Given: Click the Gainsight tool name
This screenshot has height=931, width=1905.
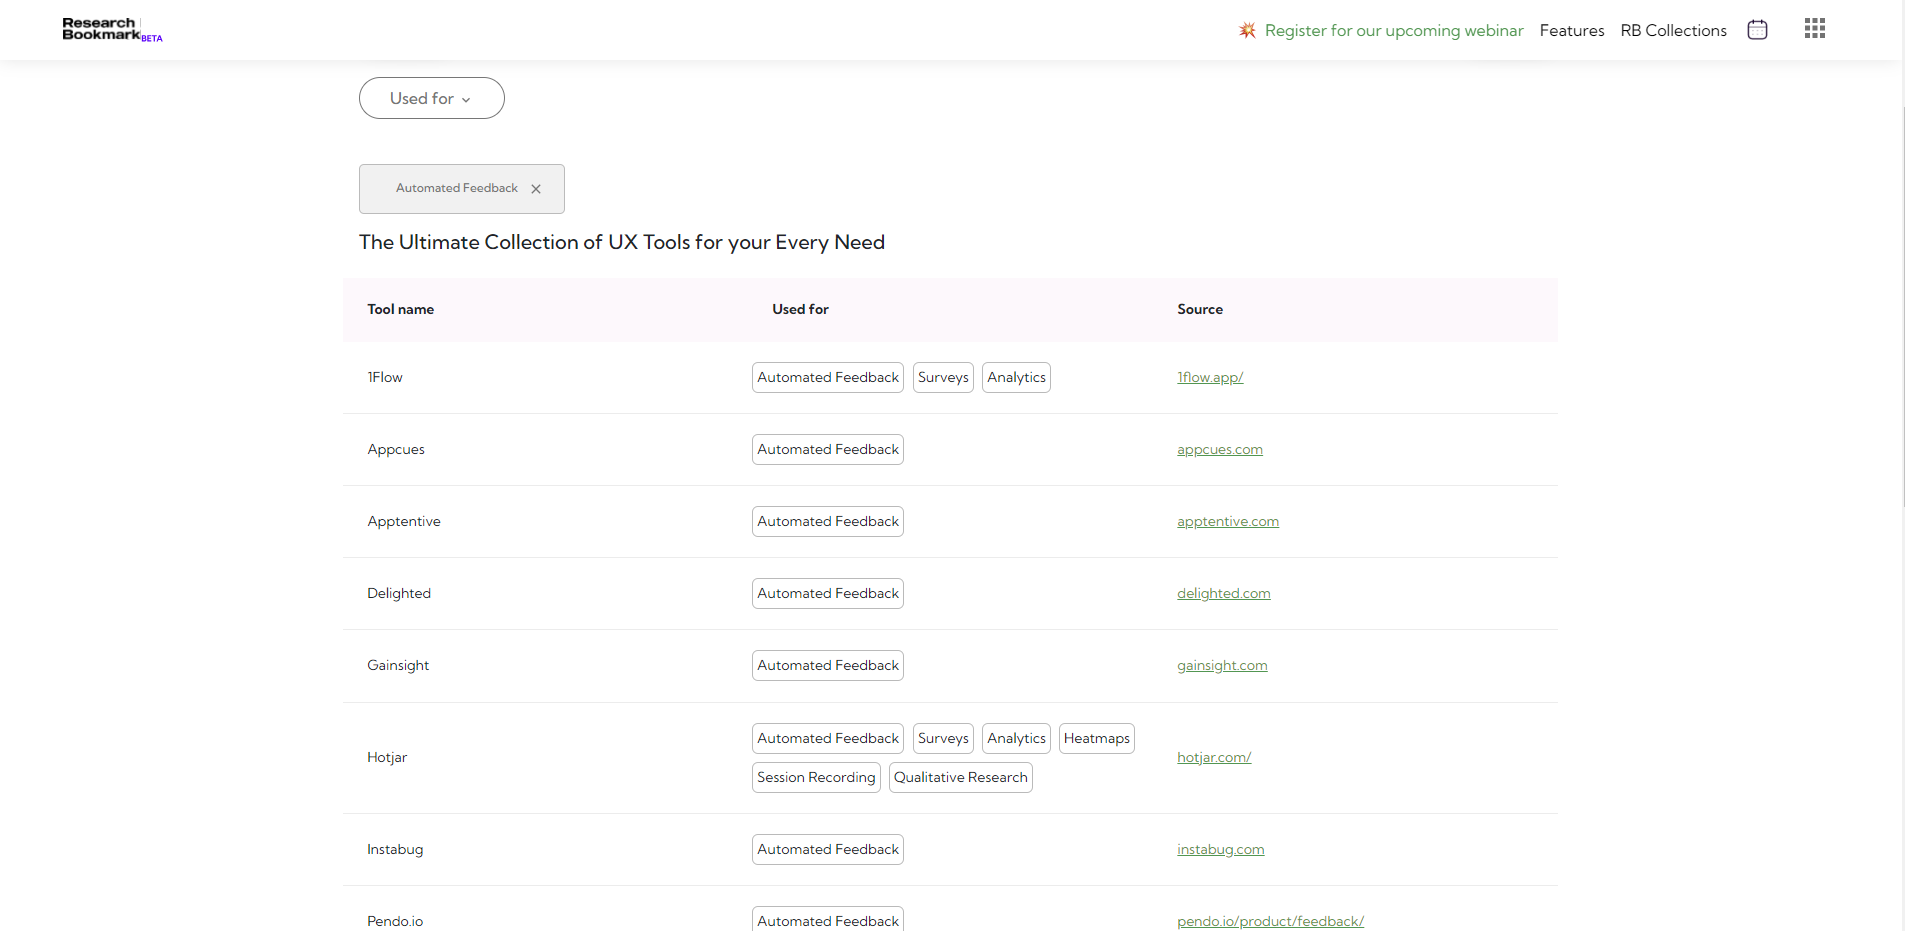Looking at the screenshot, I should pyautogui.click(x=398, y=665).
